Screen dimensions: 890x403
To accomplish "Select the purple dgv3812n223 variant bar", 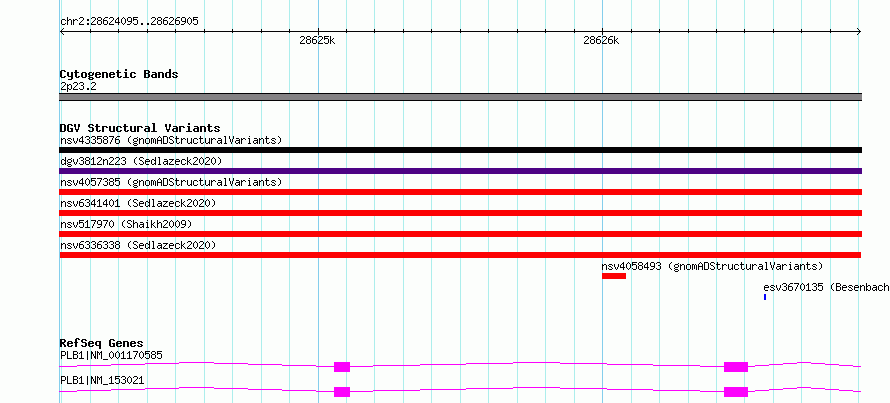I will coord(460,171).
